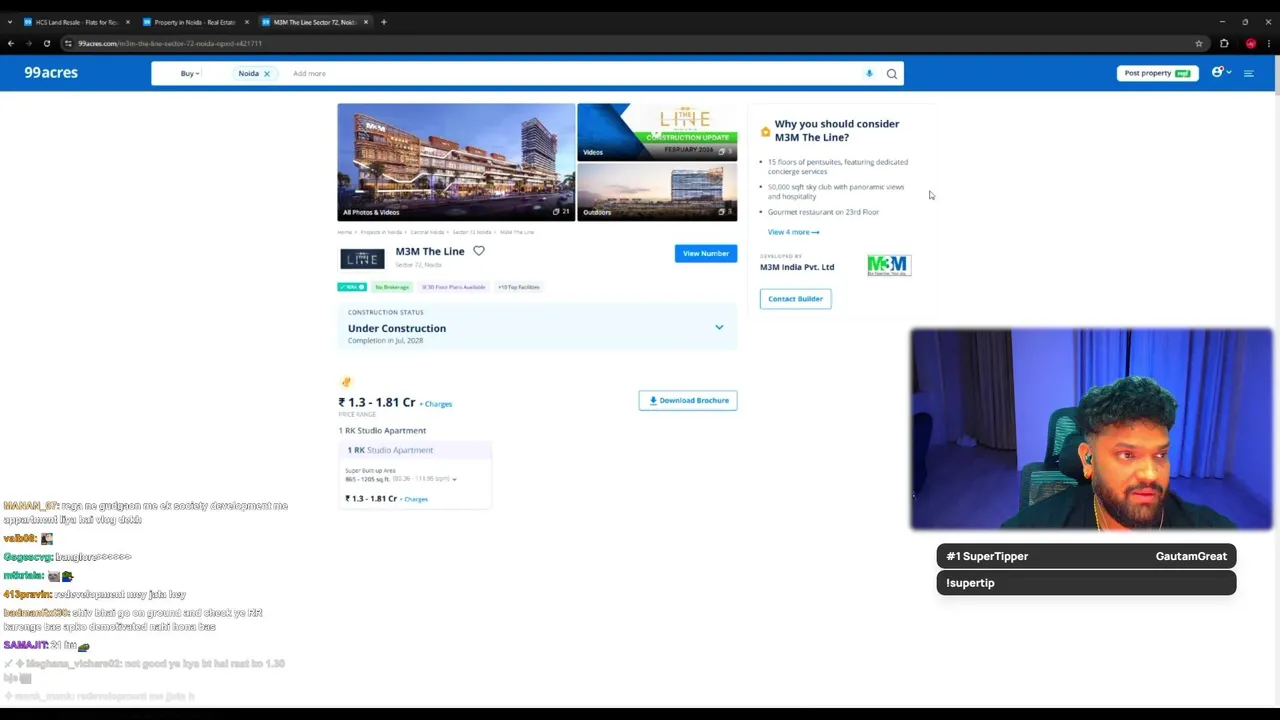Click the No Brokerage tag

392,287
